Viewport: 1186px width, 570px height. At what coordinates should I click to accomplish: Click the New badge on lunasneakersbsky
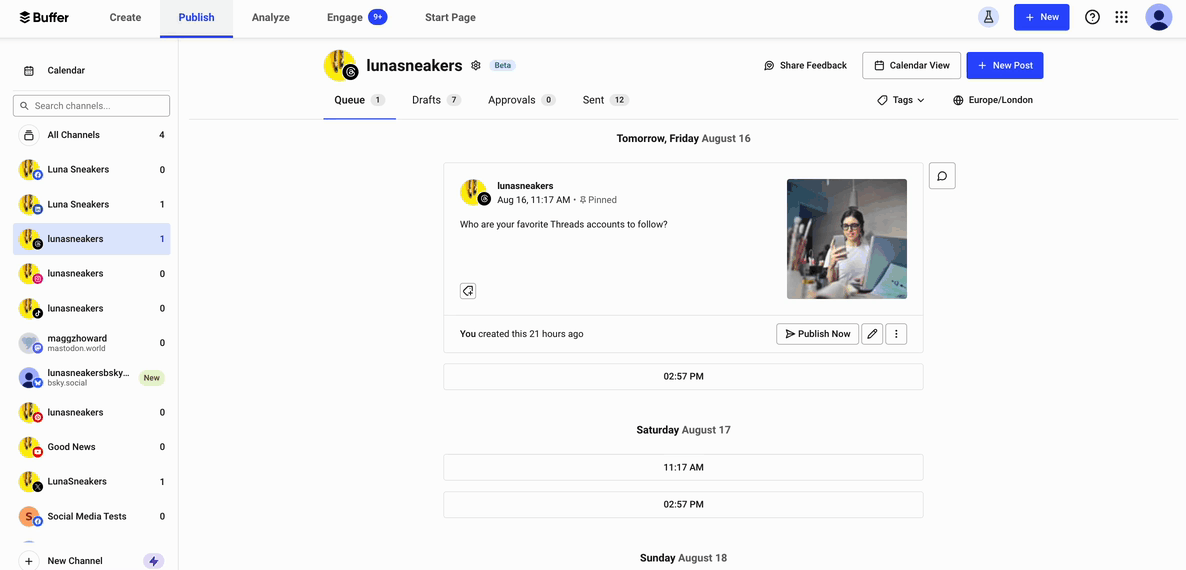[152, 378]
